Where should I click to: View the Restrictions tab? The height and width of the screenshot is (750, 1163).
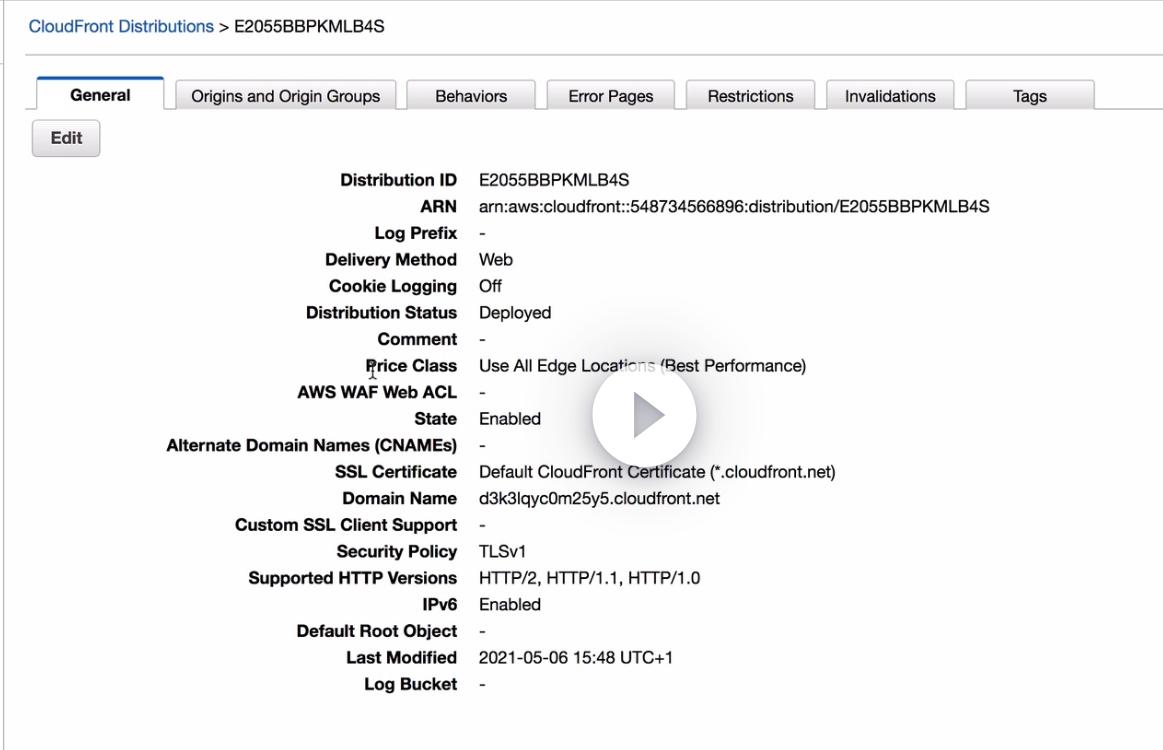tap(750, 96)
